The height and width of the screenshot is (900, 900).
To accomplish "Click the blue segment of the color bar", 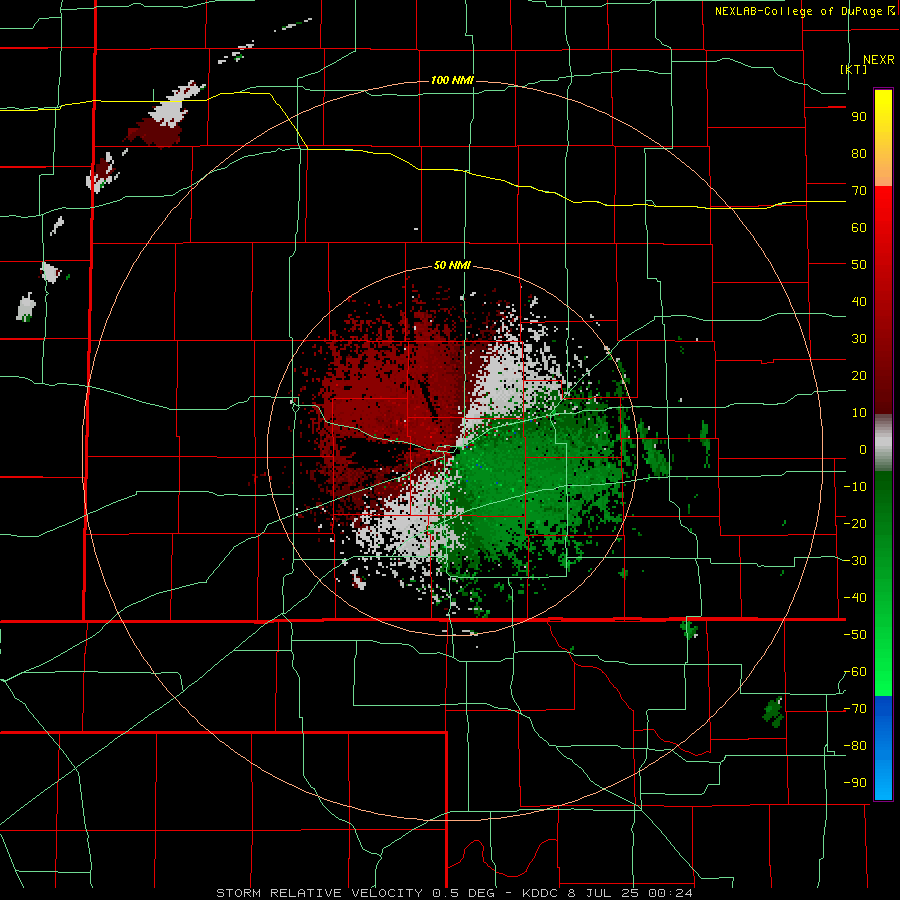I will [883, 748].
